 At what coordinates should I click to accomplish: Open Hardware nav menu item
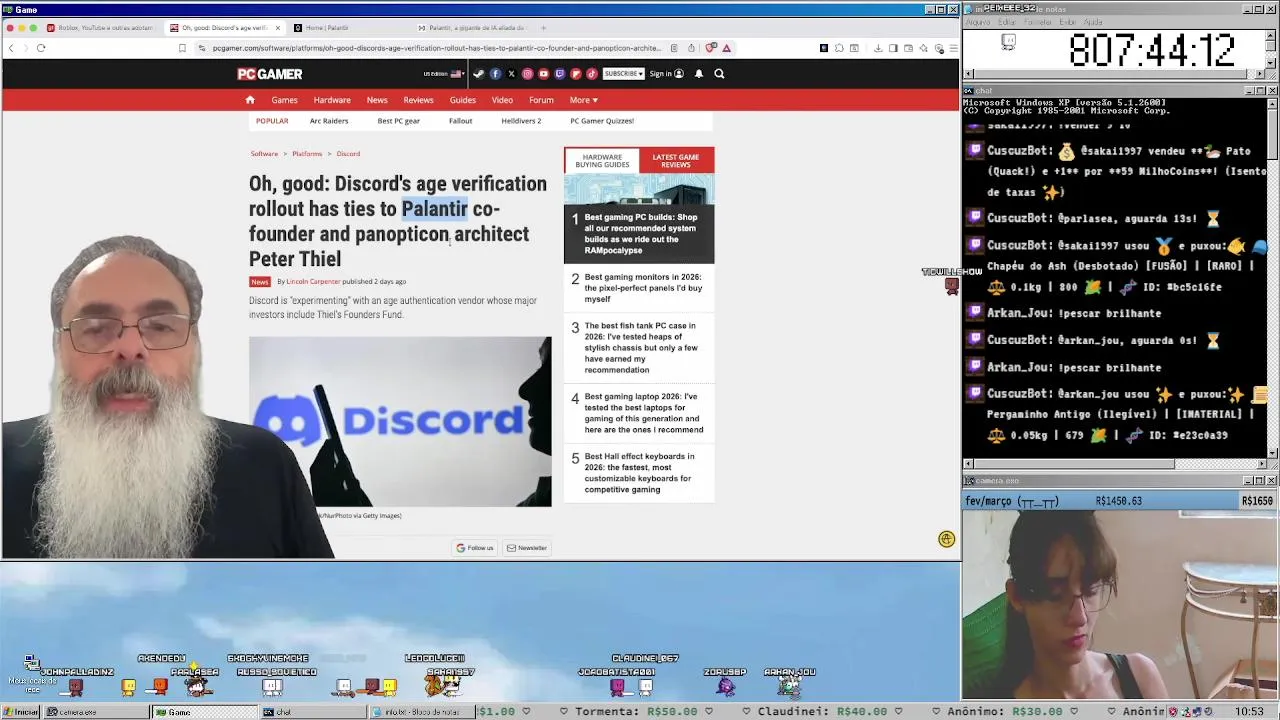(332, 100)
